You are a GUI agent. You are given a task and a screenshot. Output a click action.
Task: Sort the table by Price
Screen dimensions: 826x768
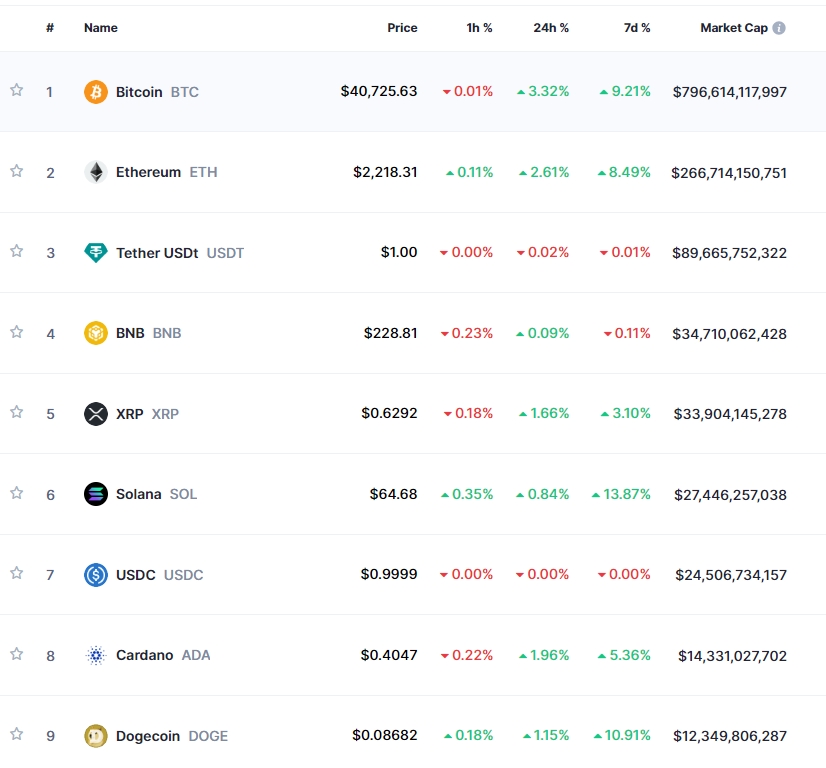point(402,27)
